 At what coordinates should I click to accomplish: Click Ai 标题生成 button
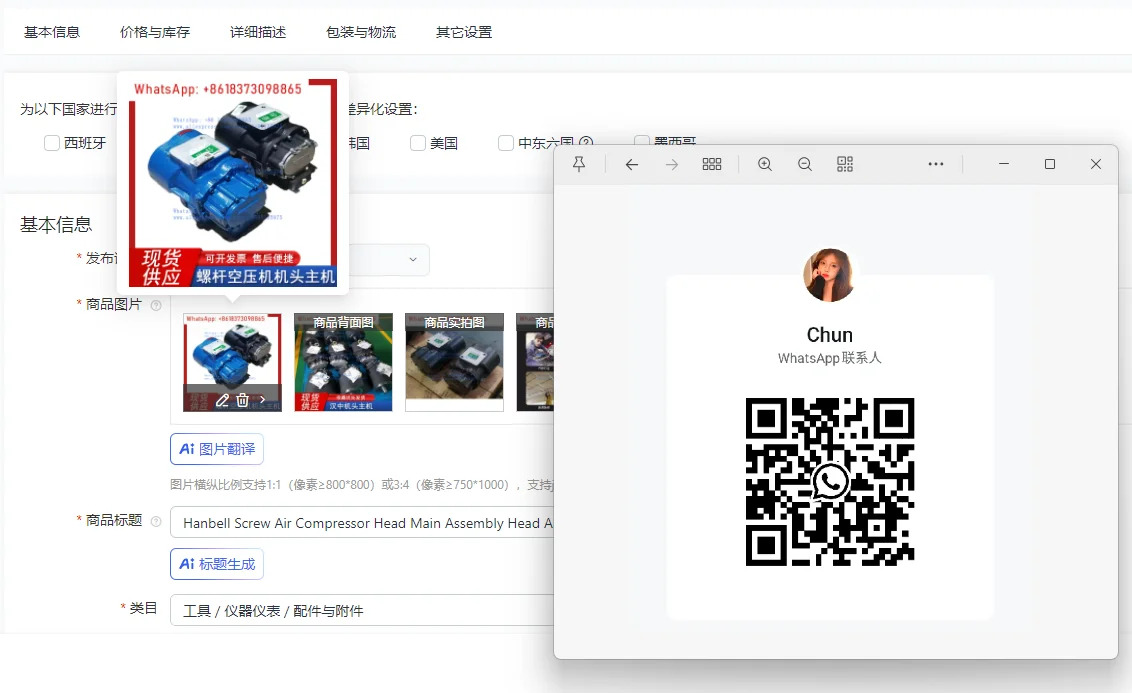point(217,564)
